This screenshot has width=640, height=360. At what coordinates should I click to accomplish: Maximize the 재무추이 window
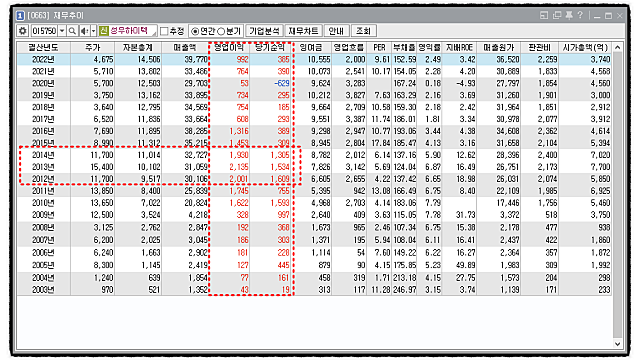coord(609,16)
